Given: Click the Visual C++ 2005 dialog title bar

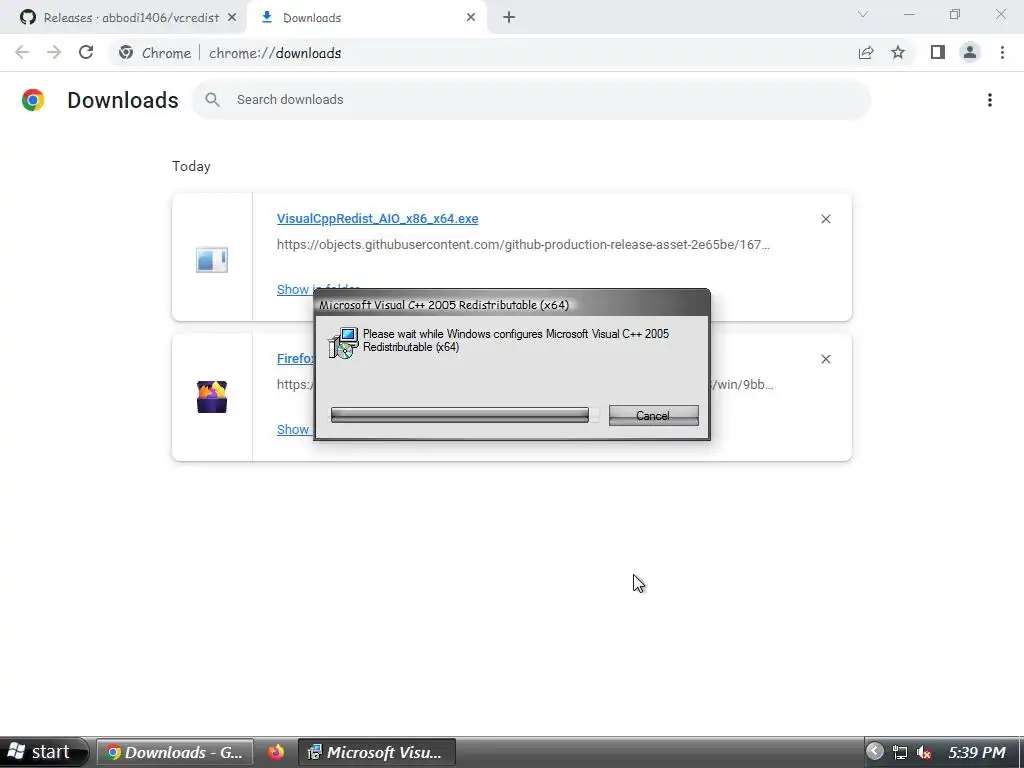Looking at the screenshot, I should coord(512,304).
